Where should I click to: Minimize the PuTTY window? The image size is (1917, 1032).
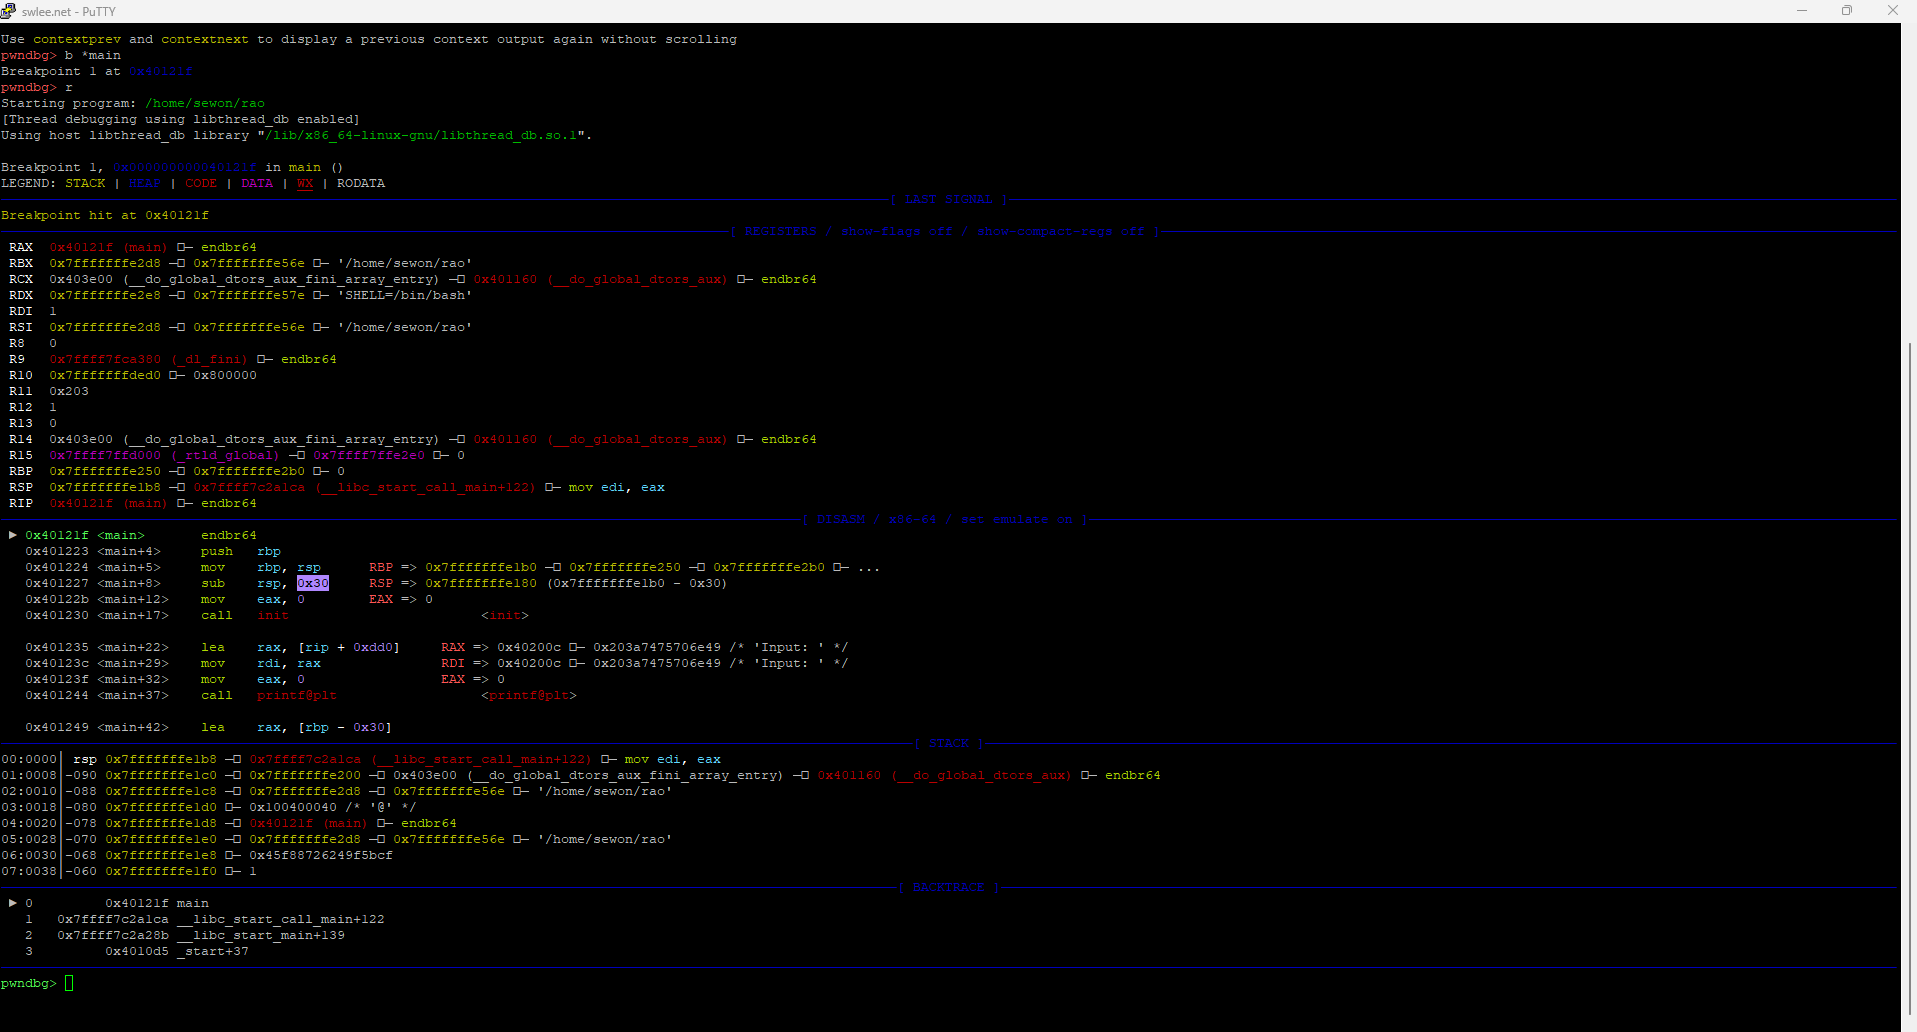click(1802, 11)
